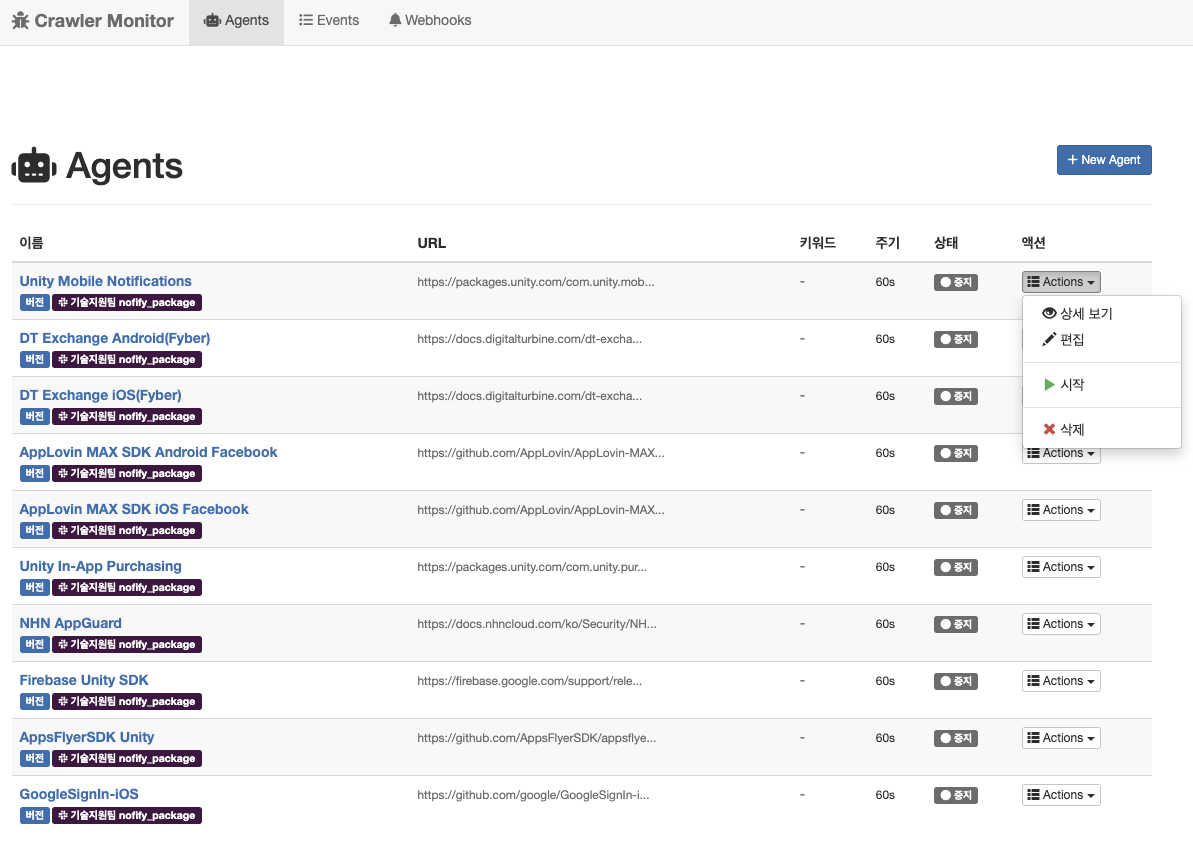
Task: Toggle 중지 status of AppLovin MAX SDK Android Facebook
Action: (956, 453)
